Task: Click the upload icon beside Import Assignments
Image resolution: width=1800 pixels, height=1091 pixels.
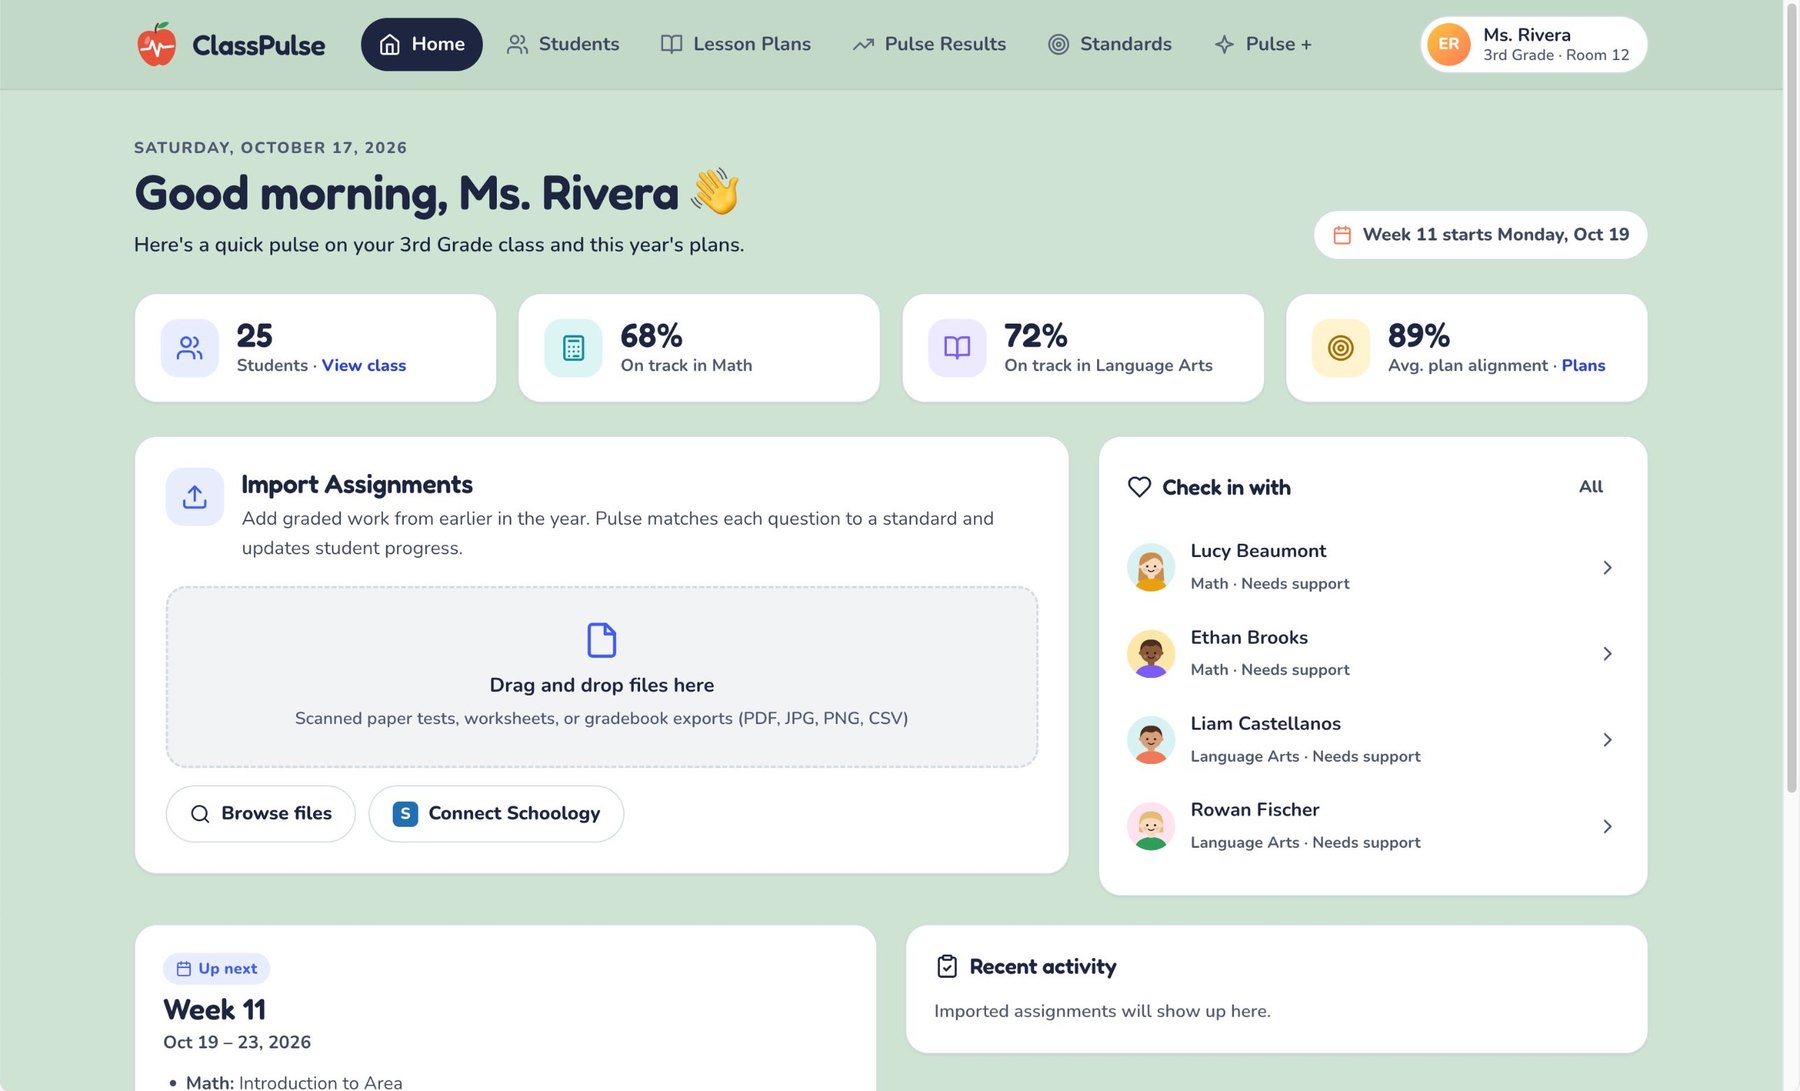Action: pos(195,497)
